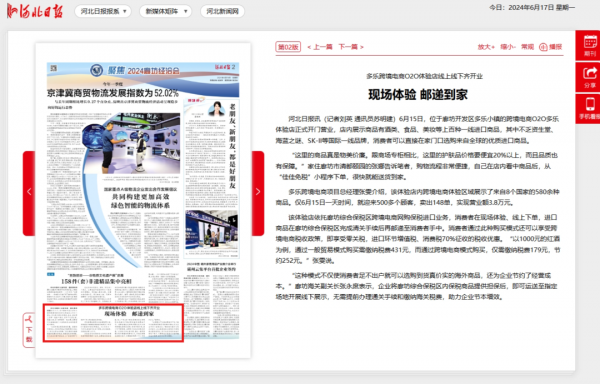Expand the 河北日报报系 dropdown
The height and width of the screenshot is (384, 600).
tap(103, 11)
